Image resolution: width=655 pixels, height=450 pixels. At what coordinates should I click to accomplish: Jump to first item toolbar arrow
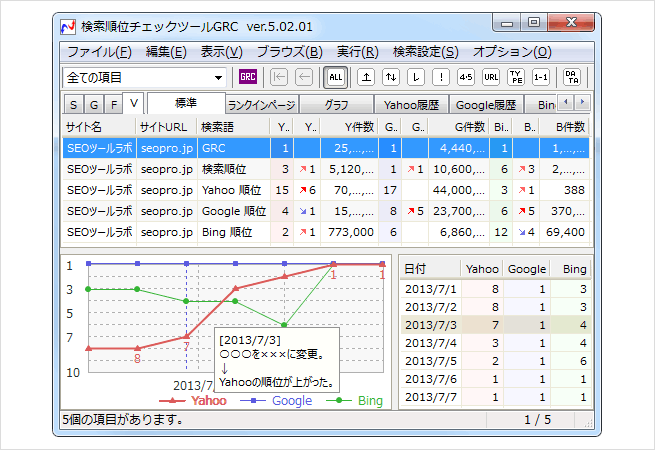click(x=279, y=77)
